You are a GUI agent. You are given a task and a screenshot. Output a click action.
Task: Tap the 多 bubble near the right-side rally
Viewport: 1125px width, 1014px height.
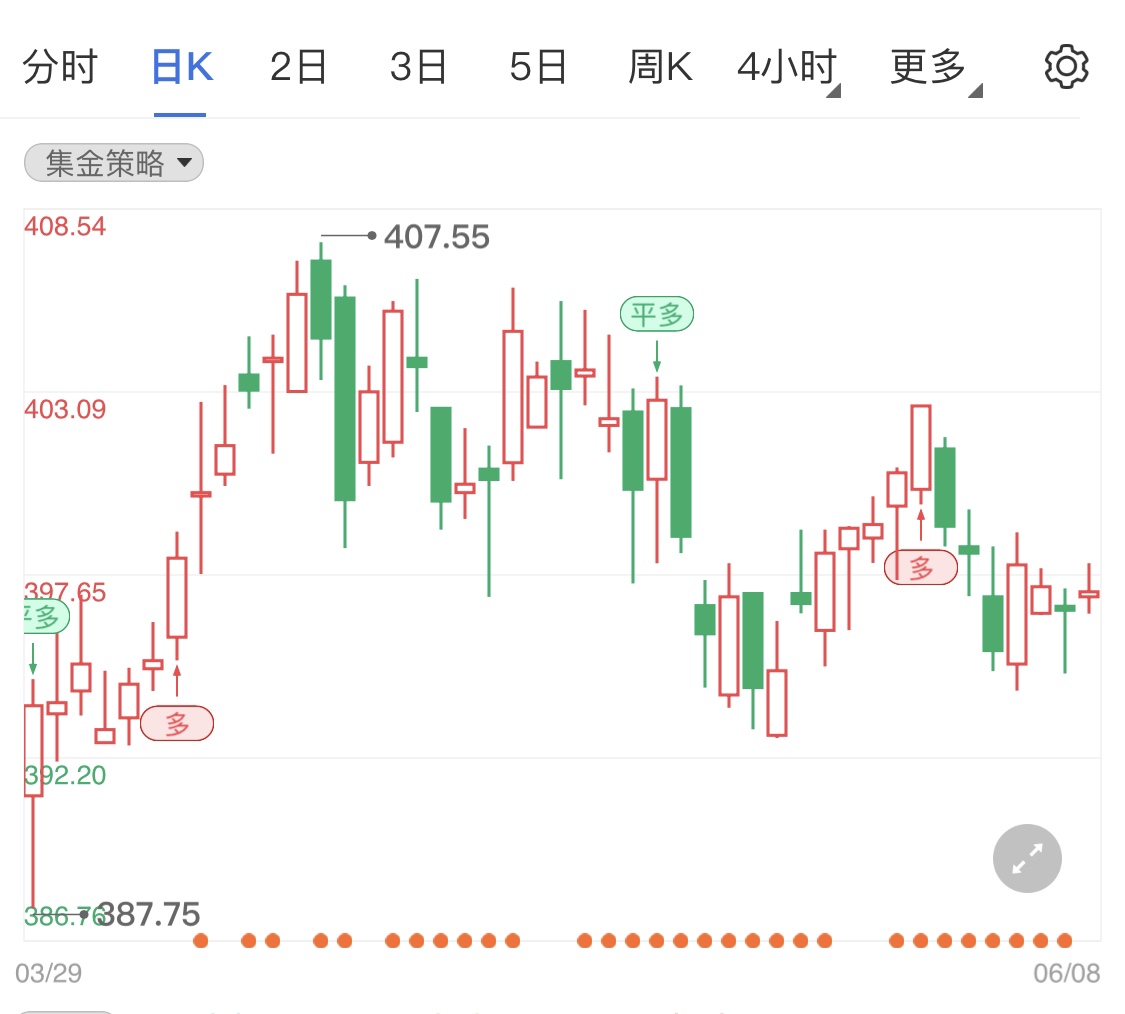920,567
